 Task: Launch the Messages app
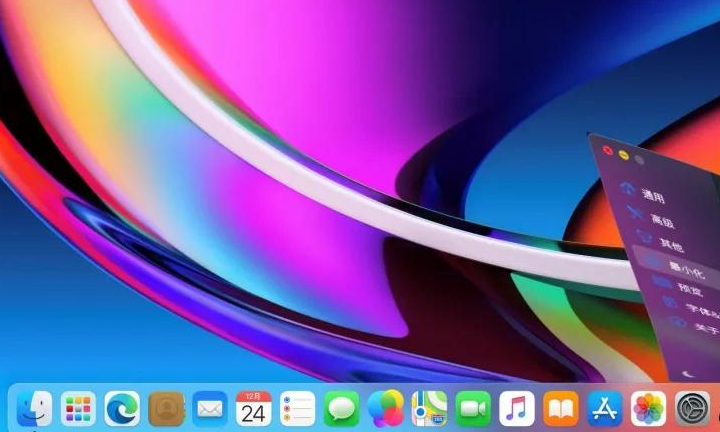(x=341, y=408)
